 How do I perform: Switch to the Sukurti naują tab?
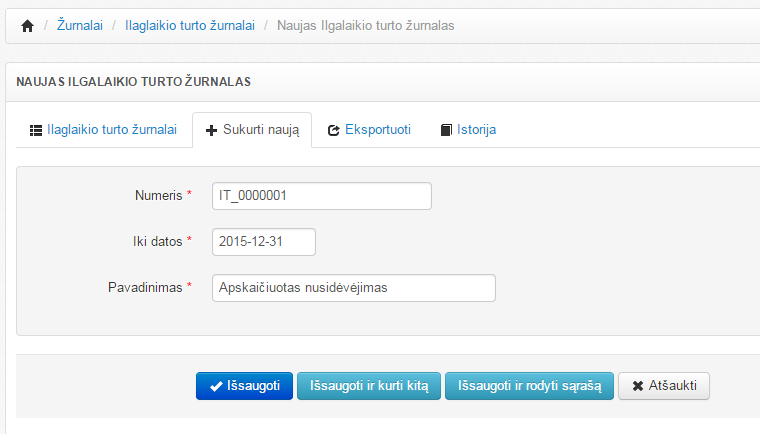point(252,130)
